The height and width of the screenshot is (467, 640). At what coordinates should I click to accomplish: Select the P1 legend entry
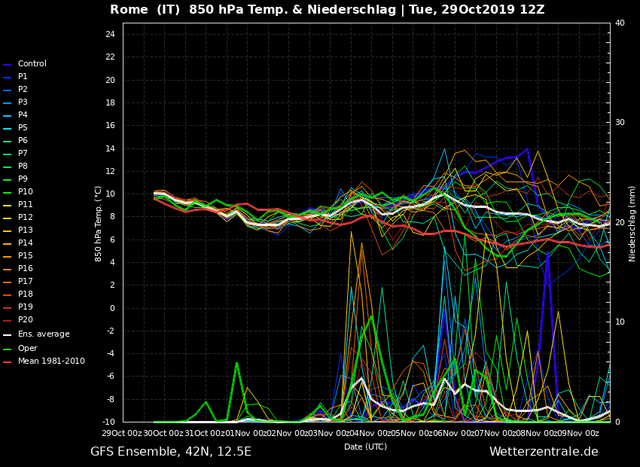(x=15, y=76)
